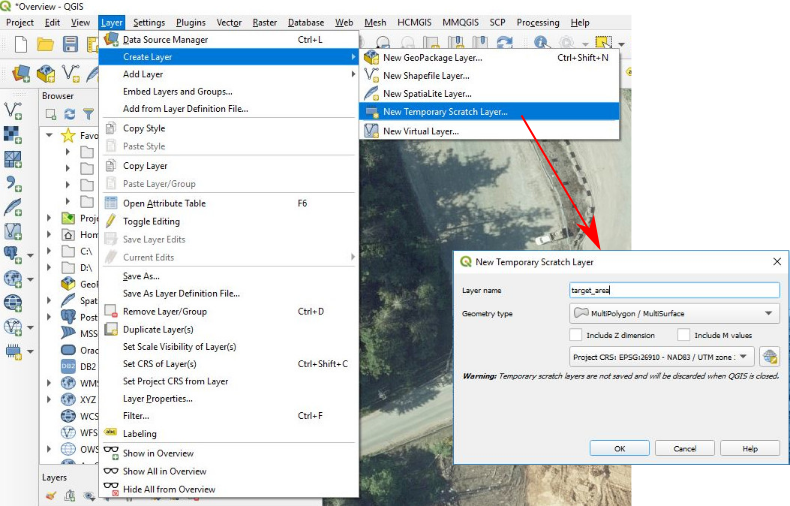This screenshot has width=790, height=506.
Task: Open the Raster menu
Action: (265, 23)
